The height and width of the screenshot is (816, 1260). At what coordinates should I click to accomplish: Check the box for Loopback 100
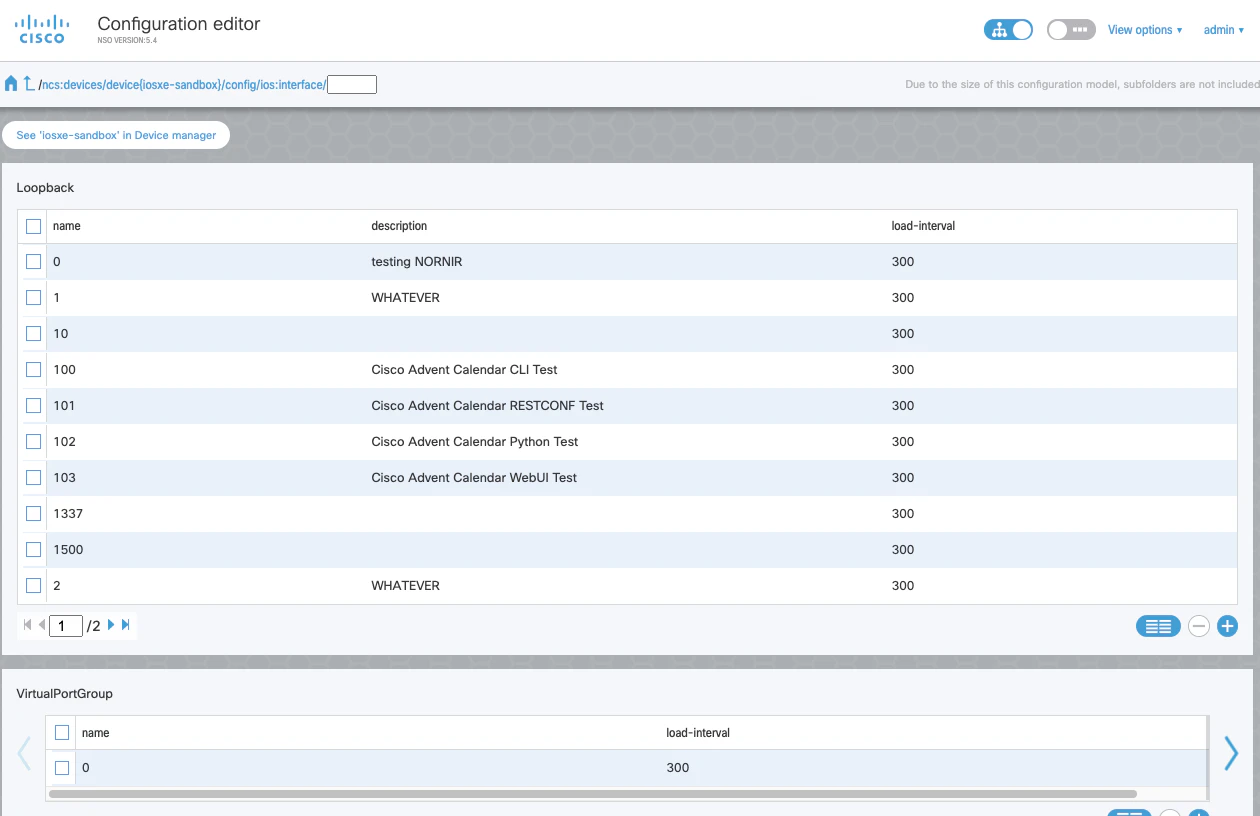(x=34, y=370)
